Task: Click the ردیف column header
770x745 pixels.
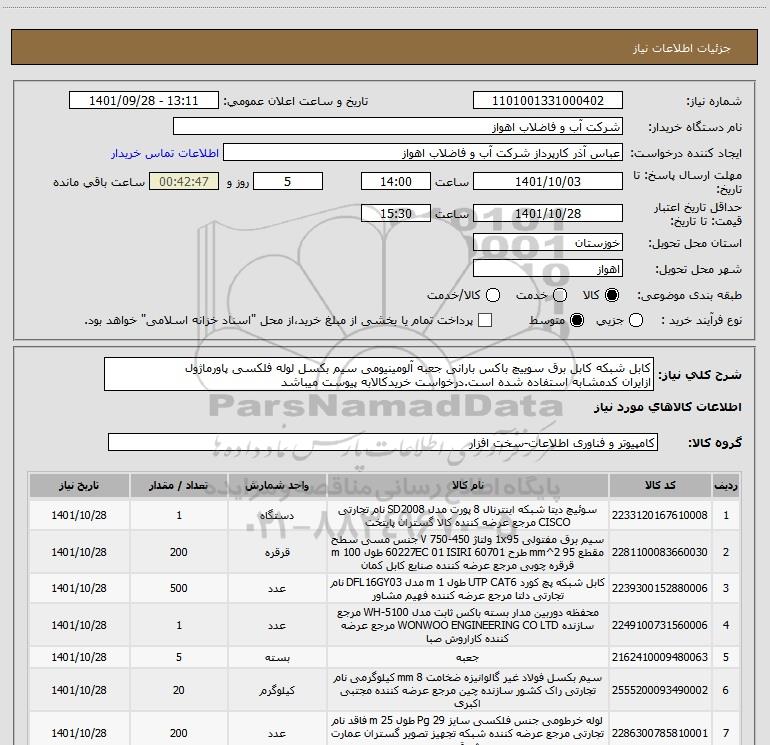Action: pos(726,486)
